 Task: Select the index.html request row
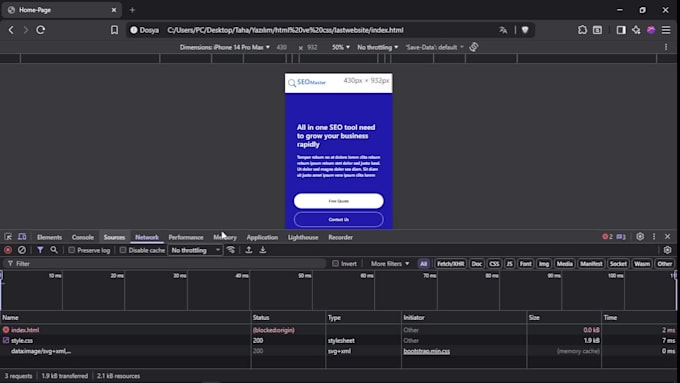[x=338, y=330]
